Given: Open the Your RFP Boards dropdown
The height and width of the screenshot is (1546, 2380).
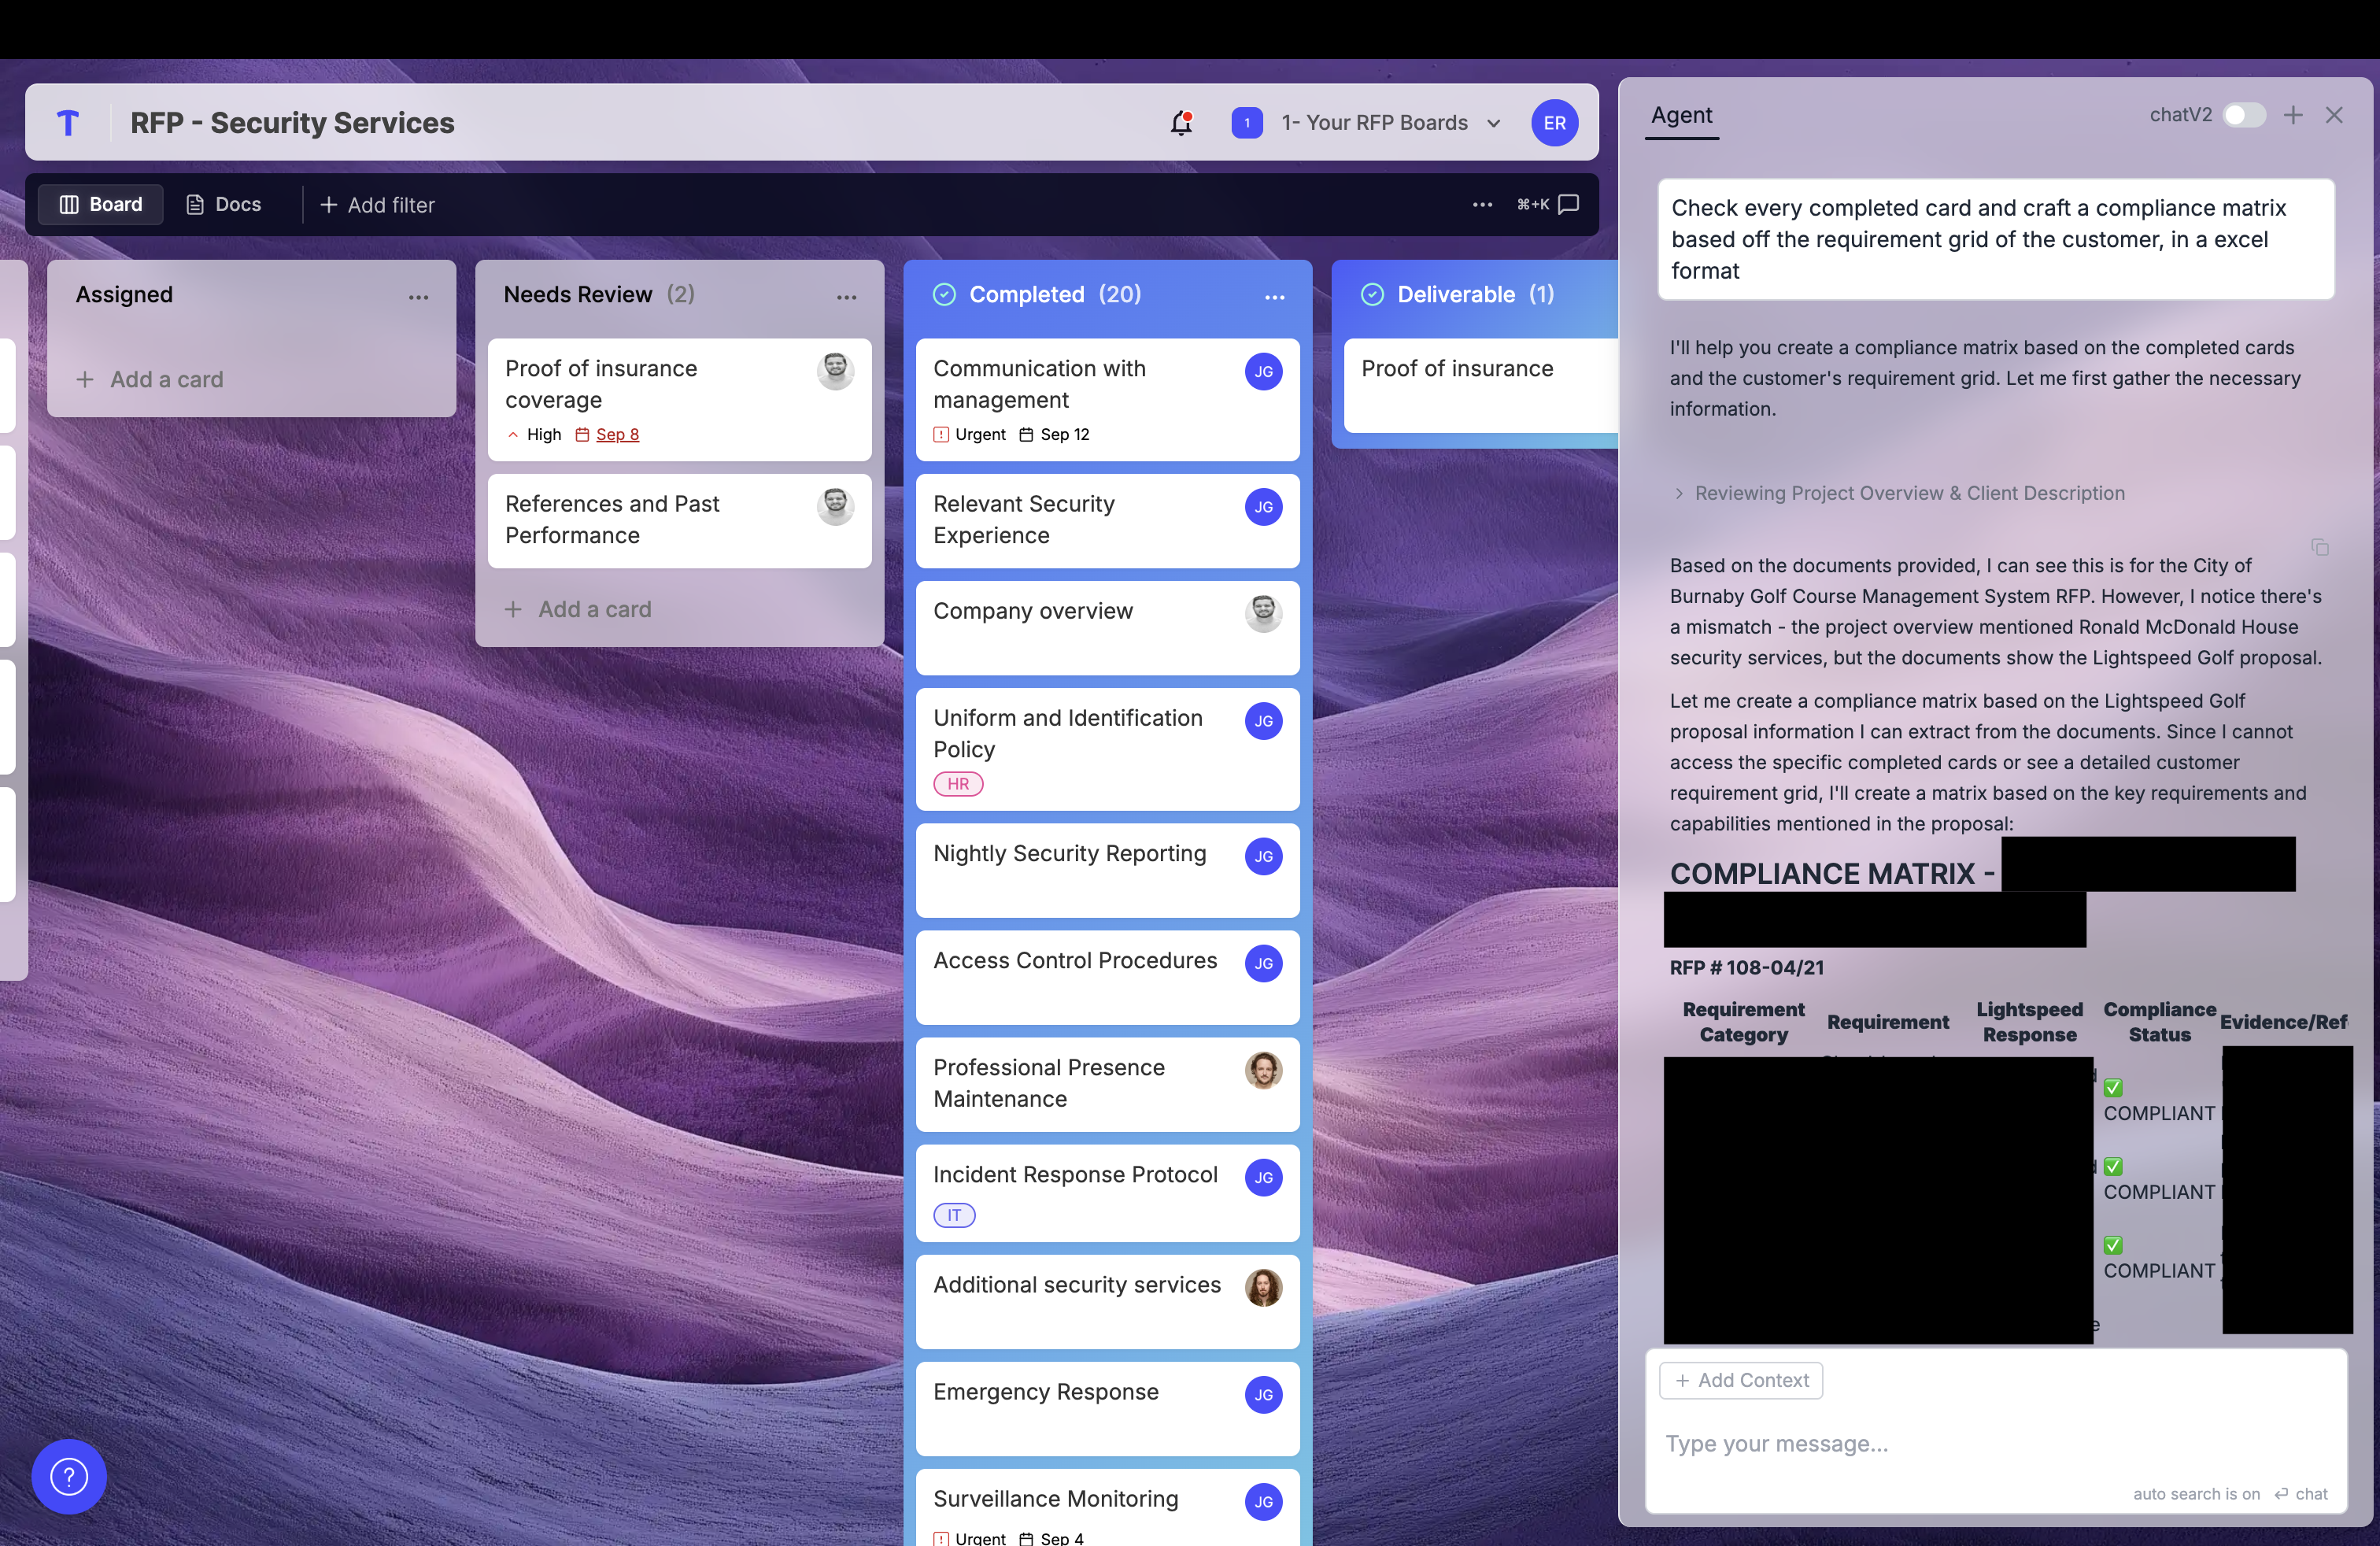Looking at the screenshot, I should (1390, 123).
